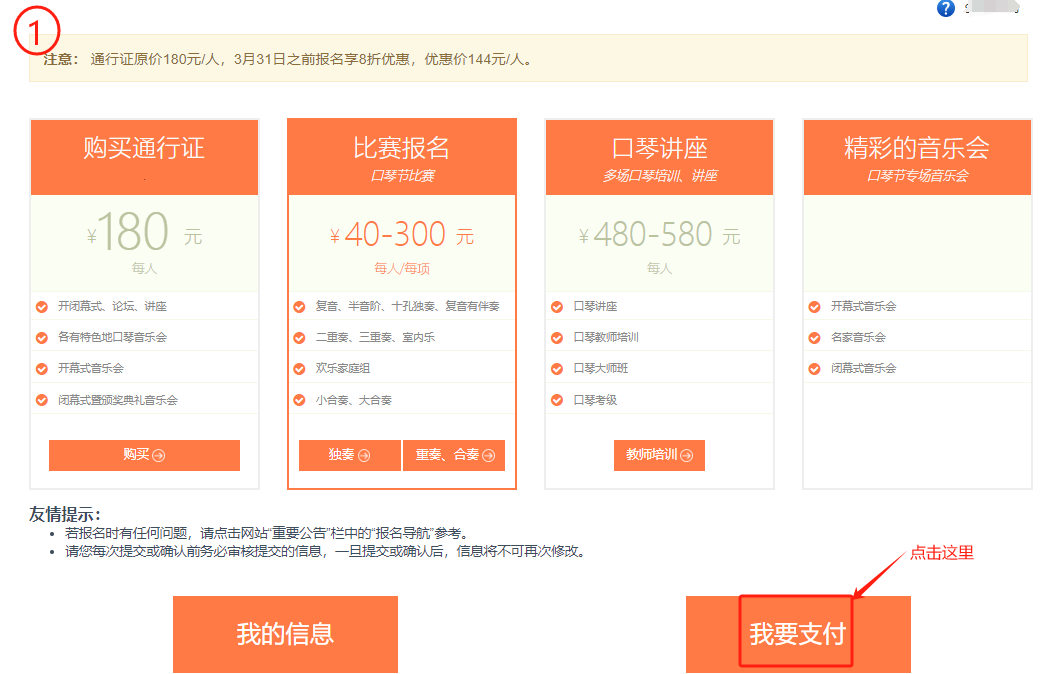Click the 重奏、合奏 registration button
The width and height of the screenshot is (1057, 674).
(x=454, y=455)
